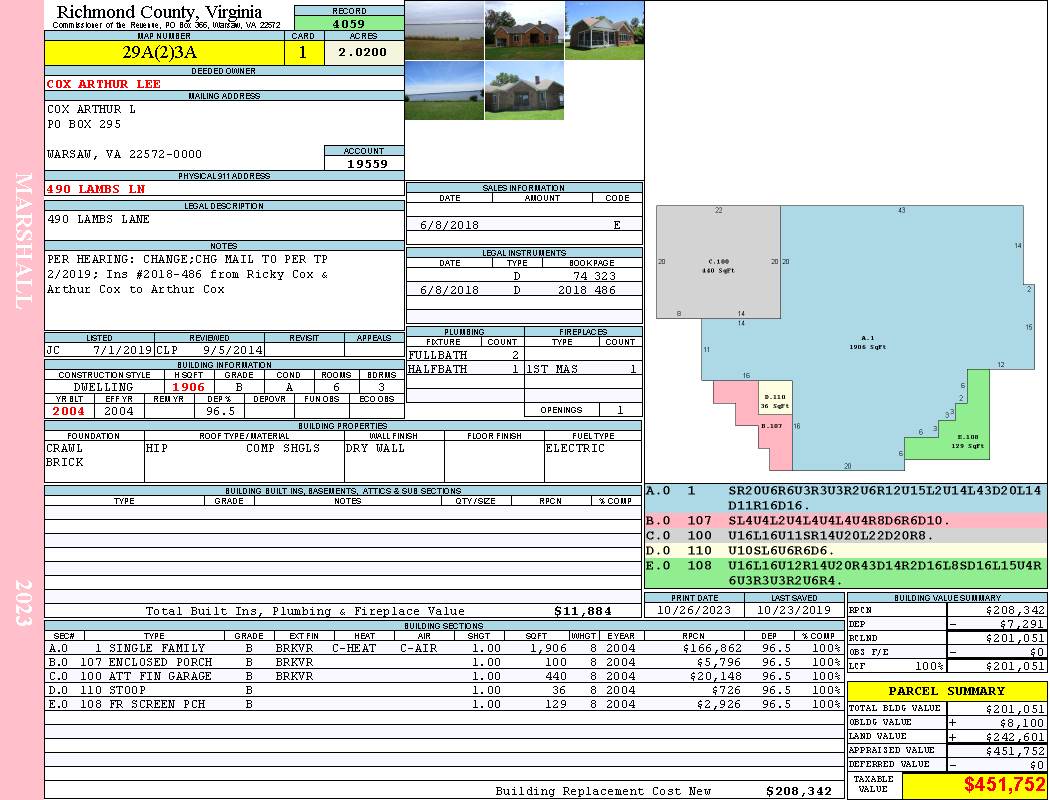Click the red TAXABLE VALUE $451,752

[x=1004, y=785]
